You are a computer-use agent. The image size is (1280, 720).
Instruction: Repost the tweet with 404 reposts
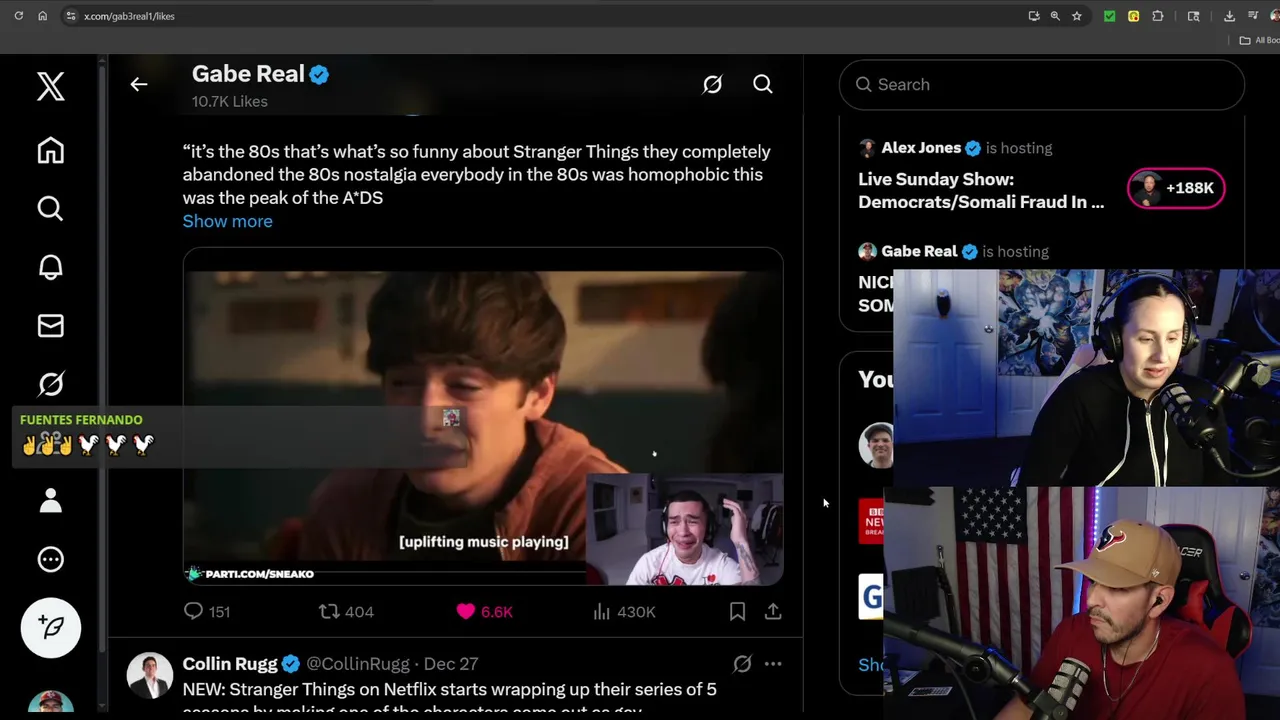(346, 611)
